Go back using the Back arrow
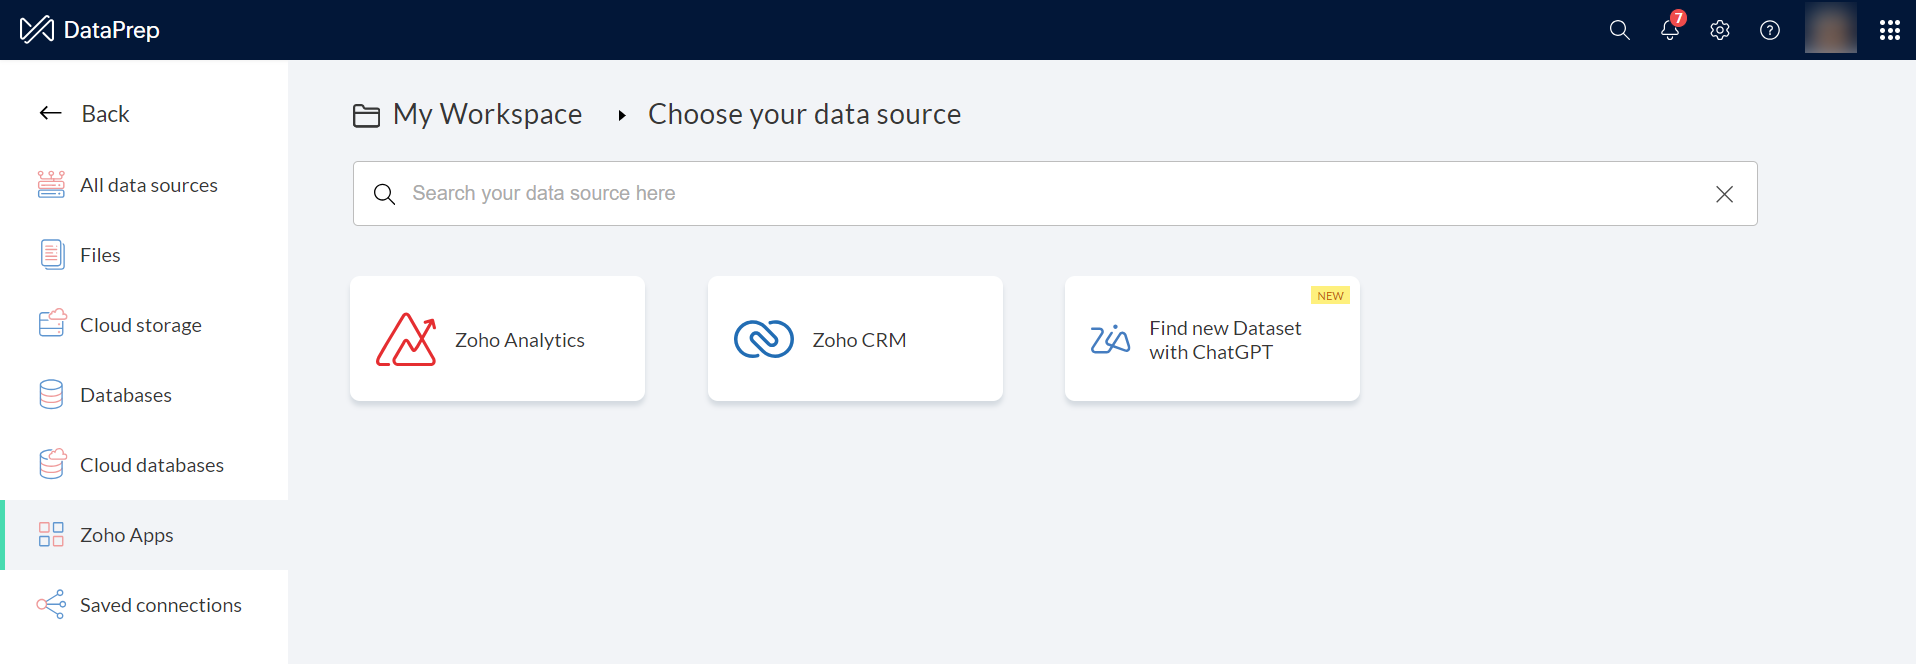1916x664 pixels. (x=85, y=114)
